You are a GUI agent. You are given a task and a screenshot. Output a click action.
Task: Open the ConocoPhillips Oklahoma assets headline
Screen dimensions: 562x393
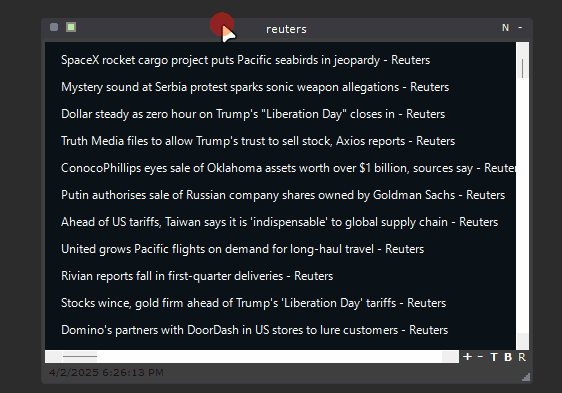(x=288, y=168)
